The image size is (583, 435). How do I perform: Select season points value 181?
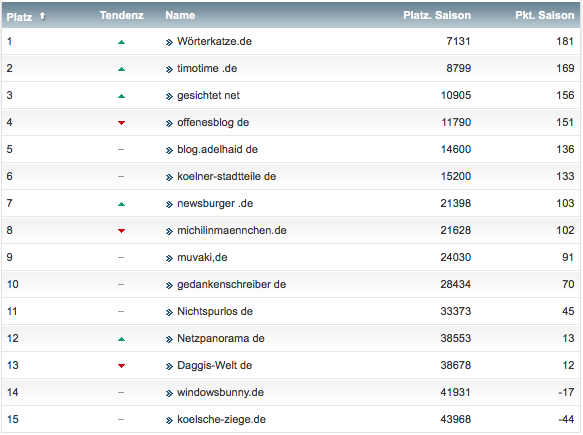[x=565, y=41]
